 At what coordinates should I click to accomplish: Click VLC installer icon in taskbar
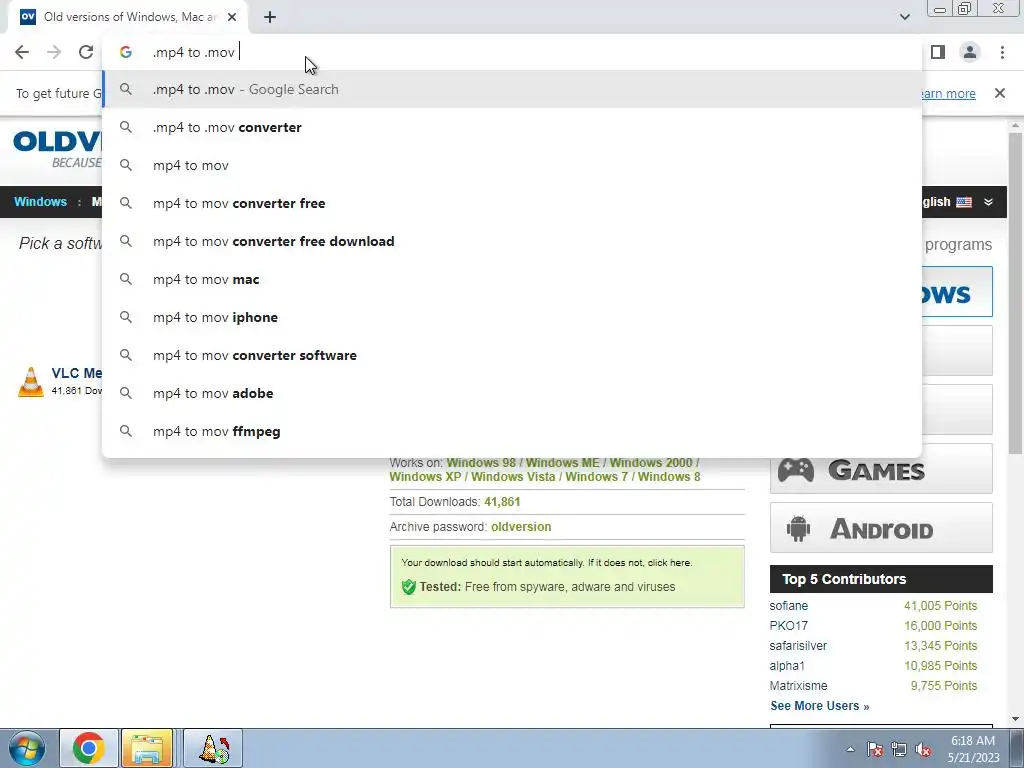click(214, 748)
